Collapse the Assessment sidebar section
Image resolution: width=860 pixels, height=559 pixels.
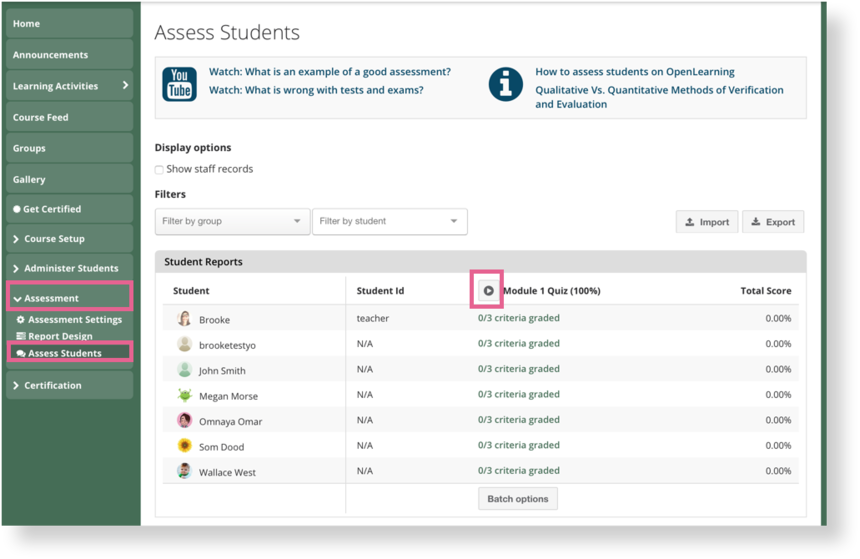70,298
